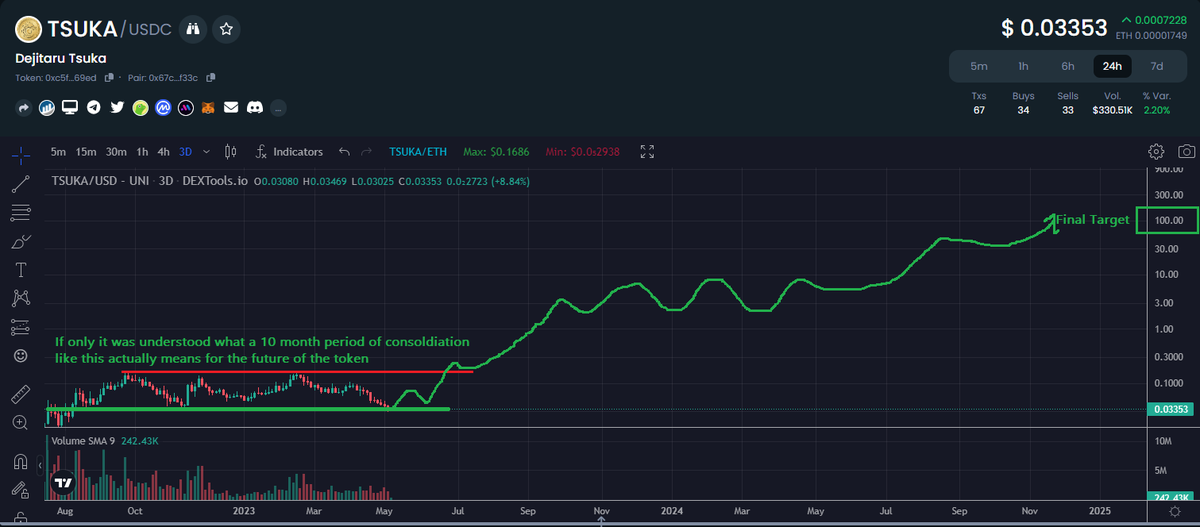Redo the chart action

click(369, 152)
